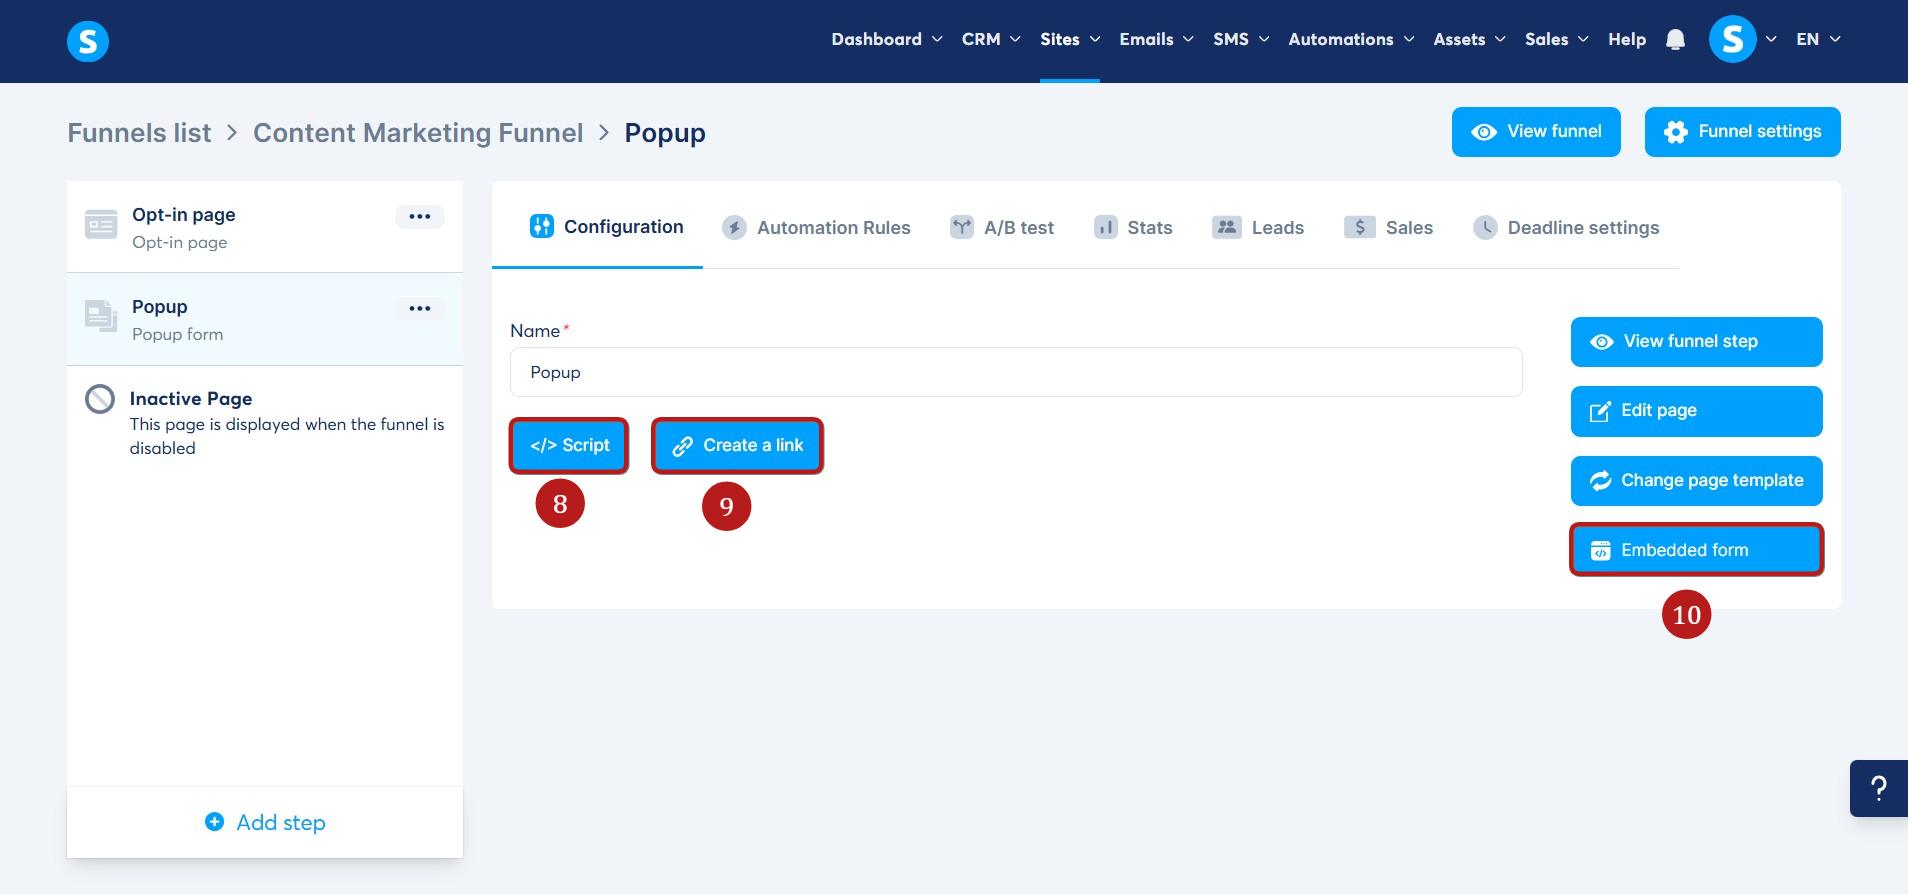Focus the Name input field
Image resolution: width=1908 pixels, height=894 pixels.
[x=1016, y=372]
